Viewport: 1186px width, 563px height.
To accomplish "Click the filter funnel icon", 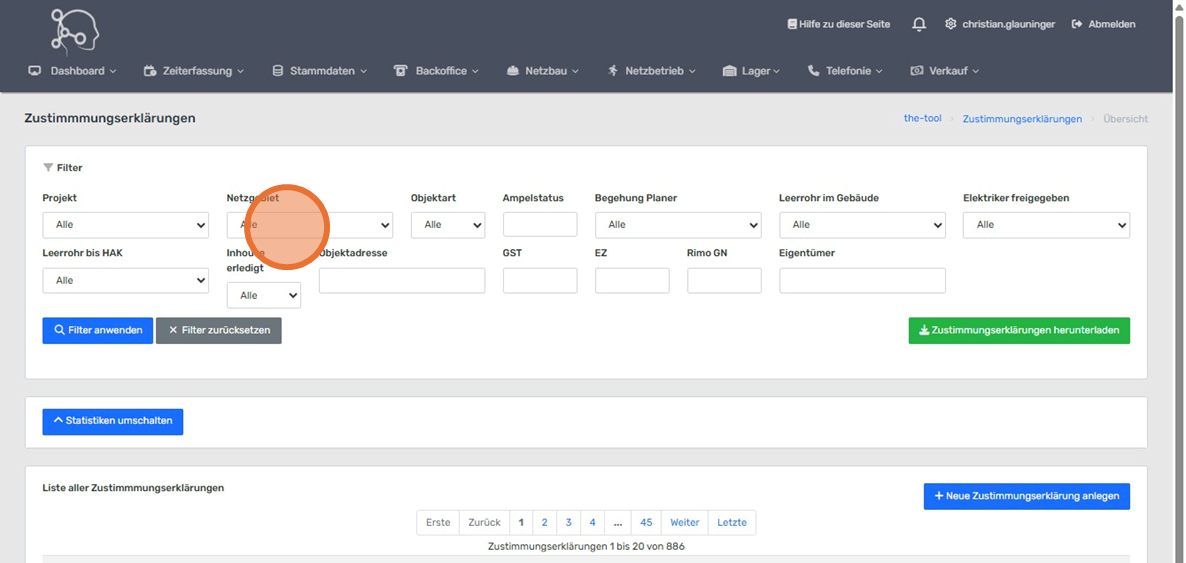I will pos(48,168).
